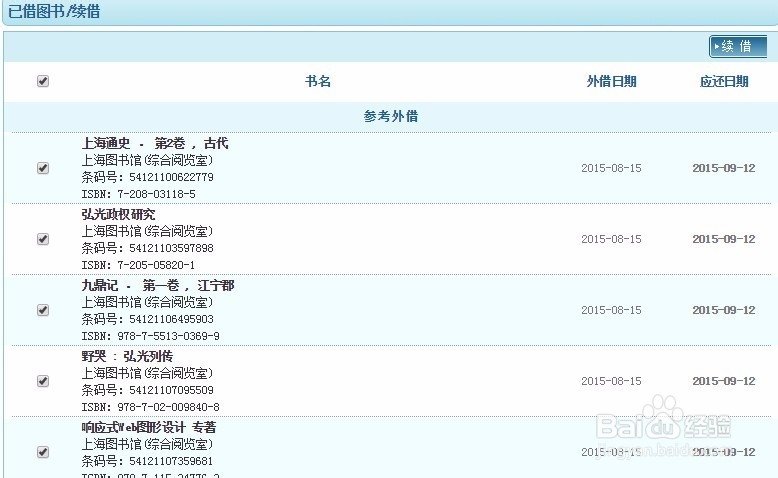Viewport: 778px width, 478px height.
Task: Uncheck the 野哭：弘光列传 book checkbox
Action: 43,381
